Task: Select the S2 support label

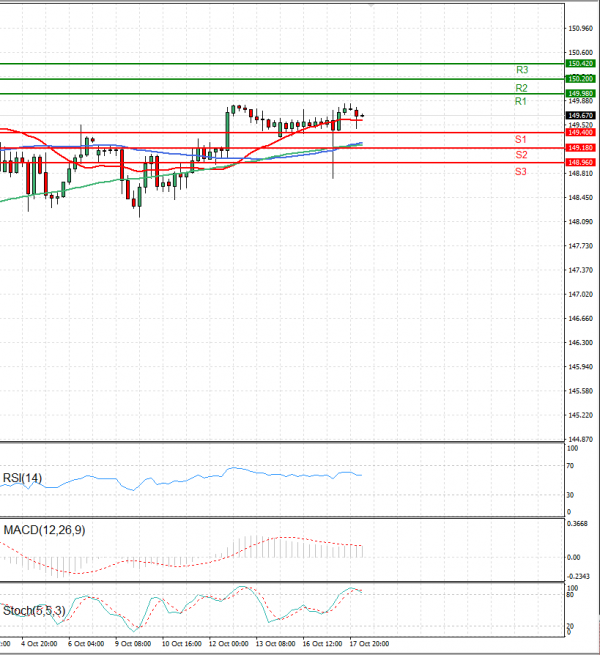Action: [x=521, y=155]
